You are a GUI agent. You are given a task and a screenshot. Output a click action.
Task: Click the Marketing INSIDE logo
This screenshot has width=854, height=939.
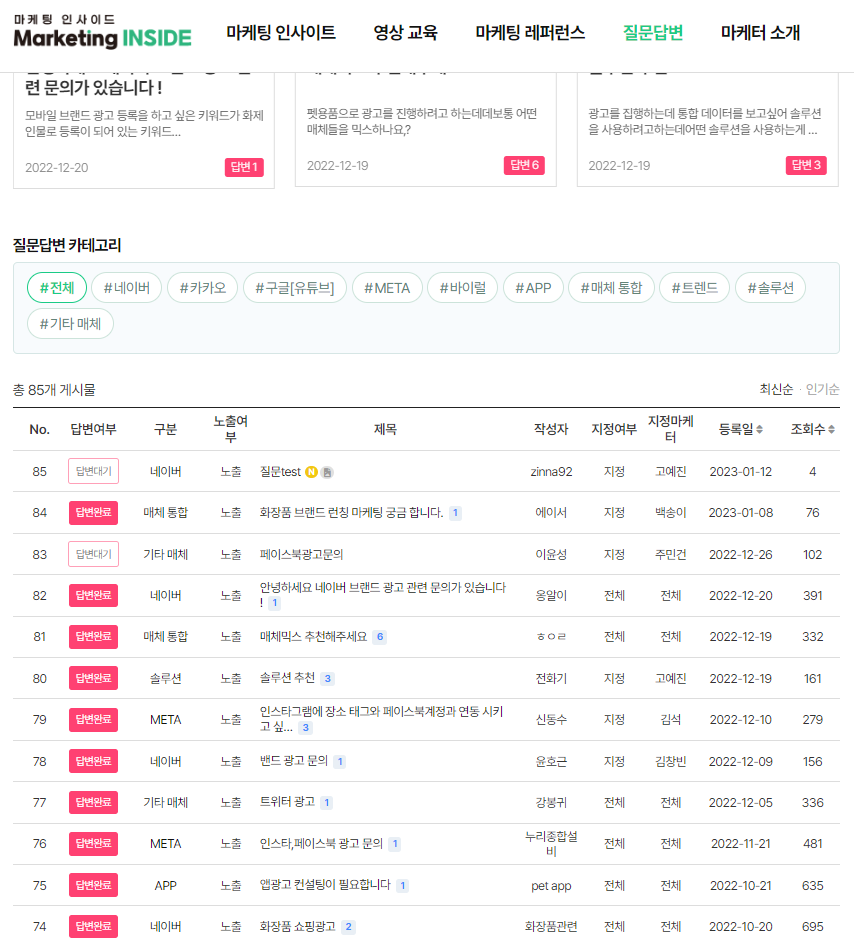(102, 32)
